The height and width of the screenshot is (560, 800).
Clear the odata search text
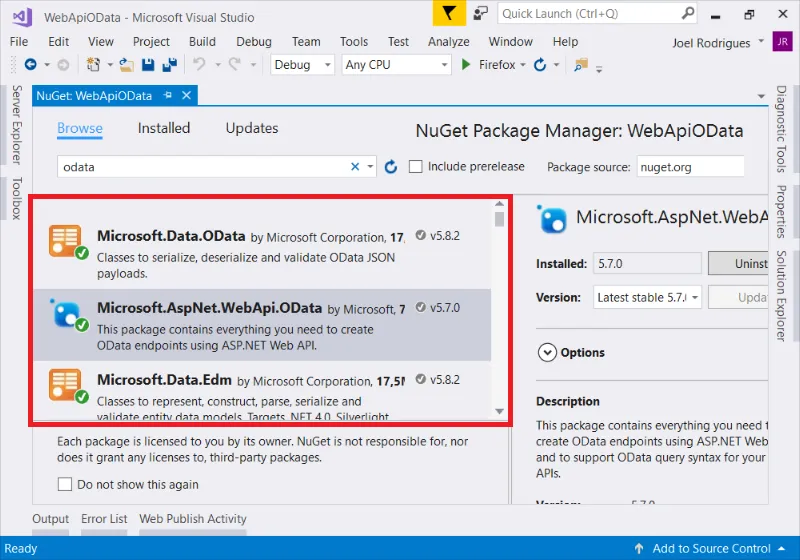point(355,167)
